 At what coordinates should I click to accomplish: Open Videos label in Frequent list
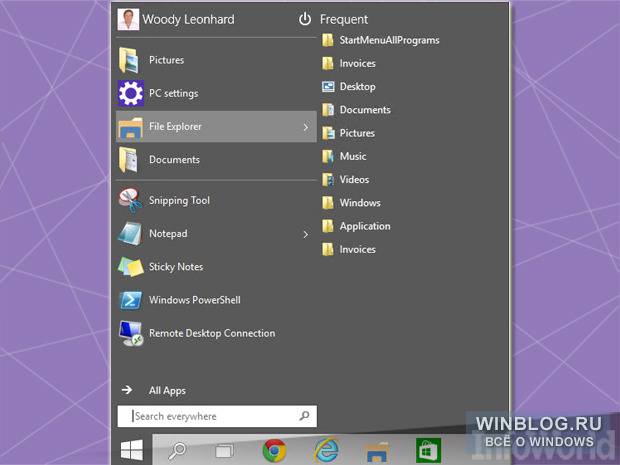(x=354, y=180)
